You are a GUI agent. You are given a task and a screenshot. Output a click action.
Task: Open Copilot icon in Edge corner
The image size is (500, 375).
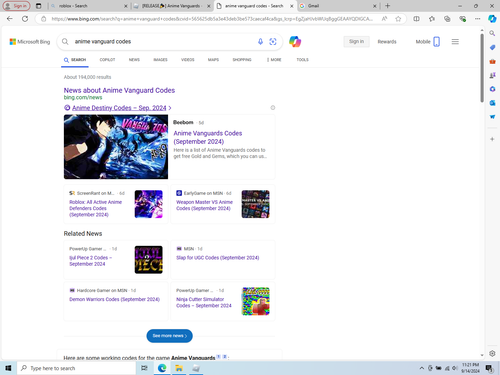click(x=492, y=19)
